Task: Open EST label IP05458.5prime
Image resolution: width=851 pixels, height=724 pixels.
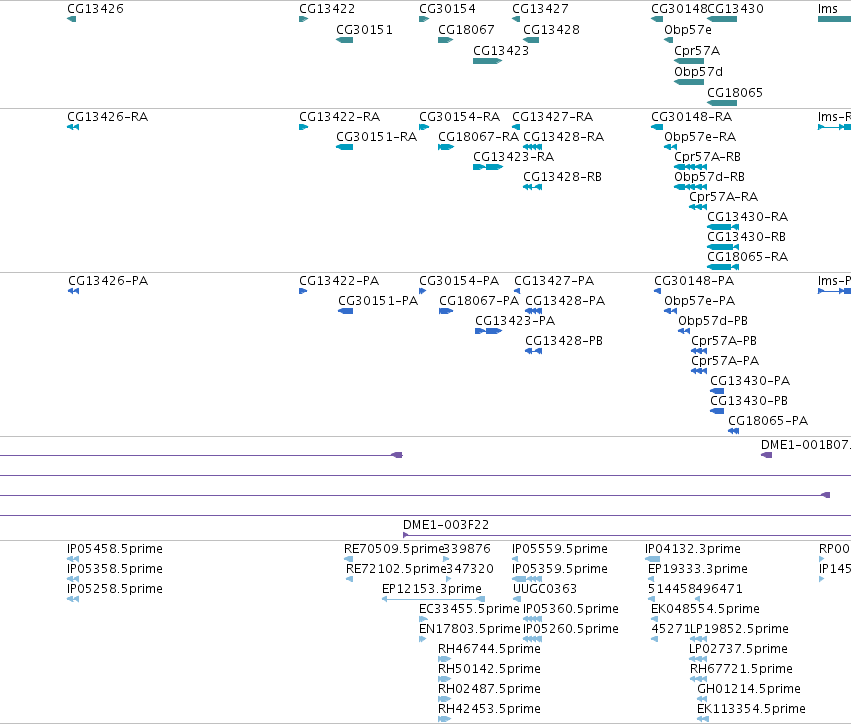Action: (x=115, y=549)
